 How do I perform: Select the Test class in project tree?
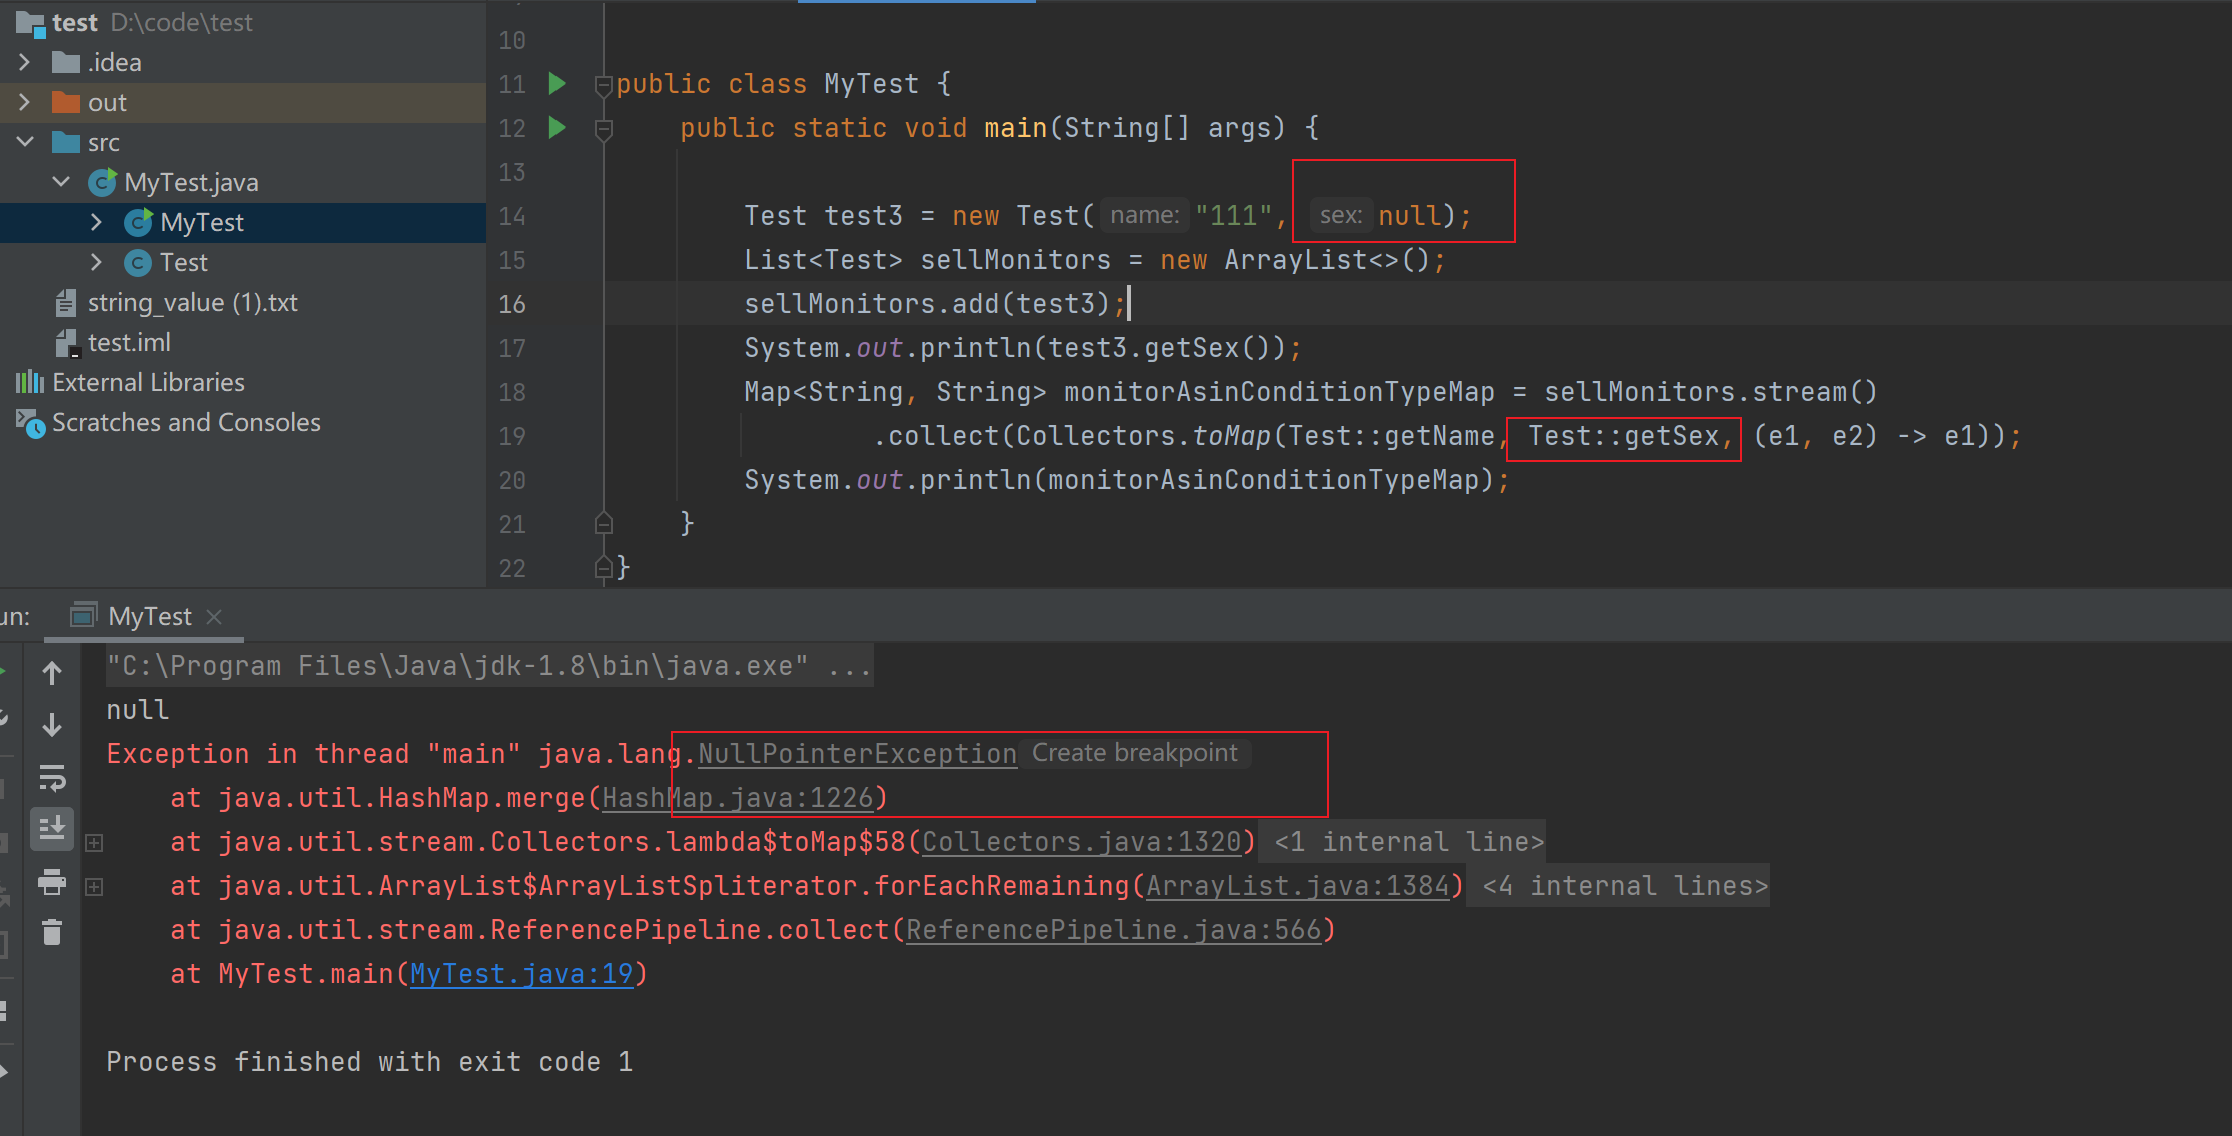[x=183, y=263]
